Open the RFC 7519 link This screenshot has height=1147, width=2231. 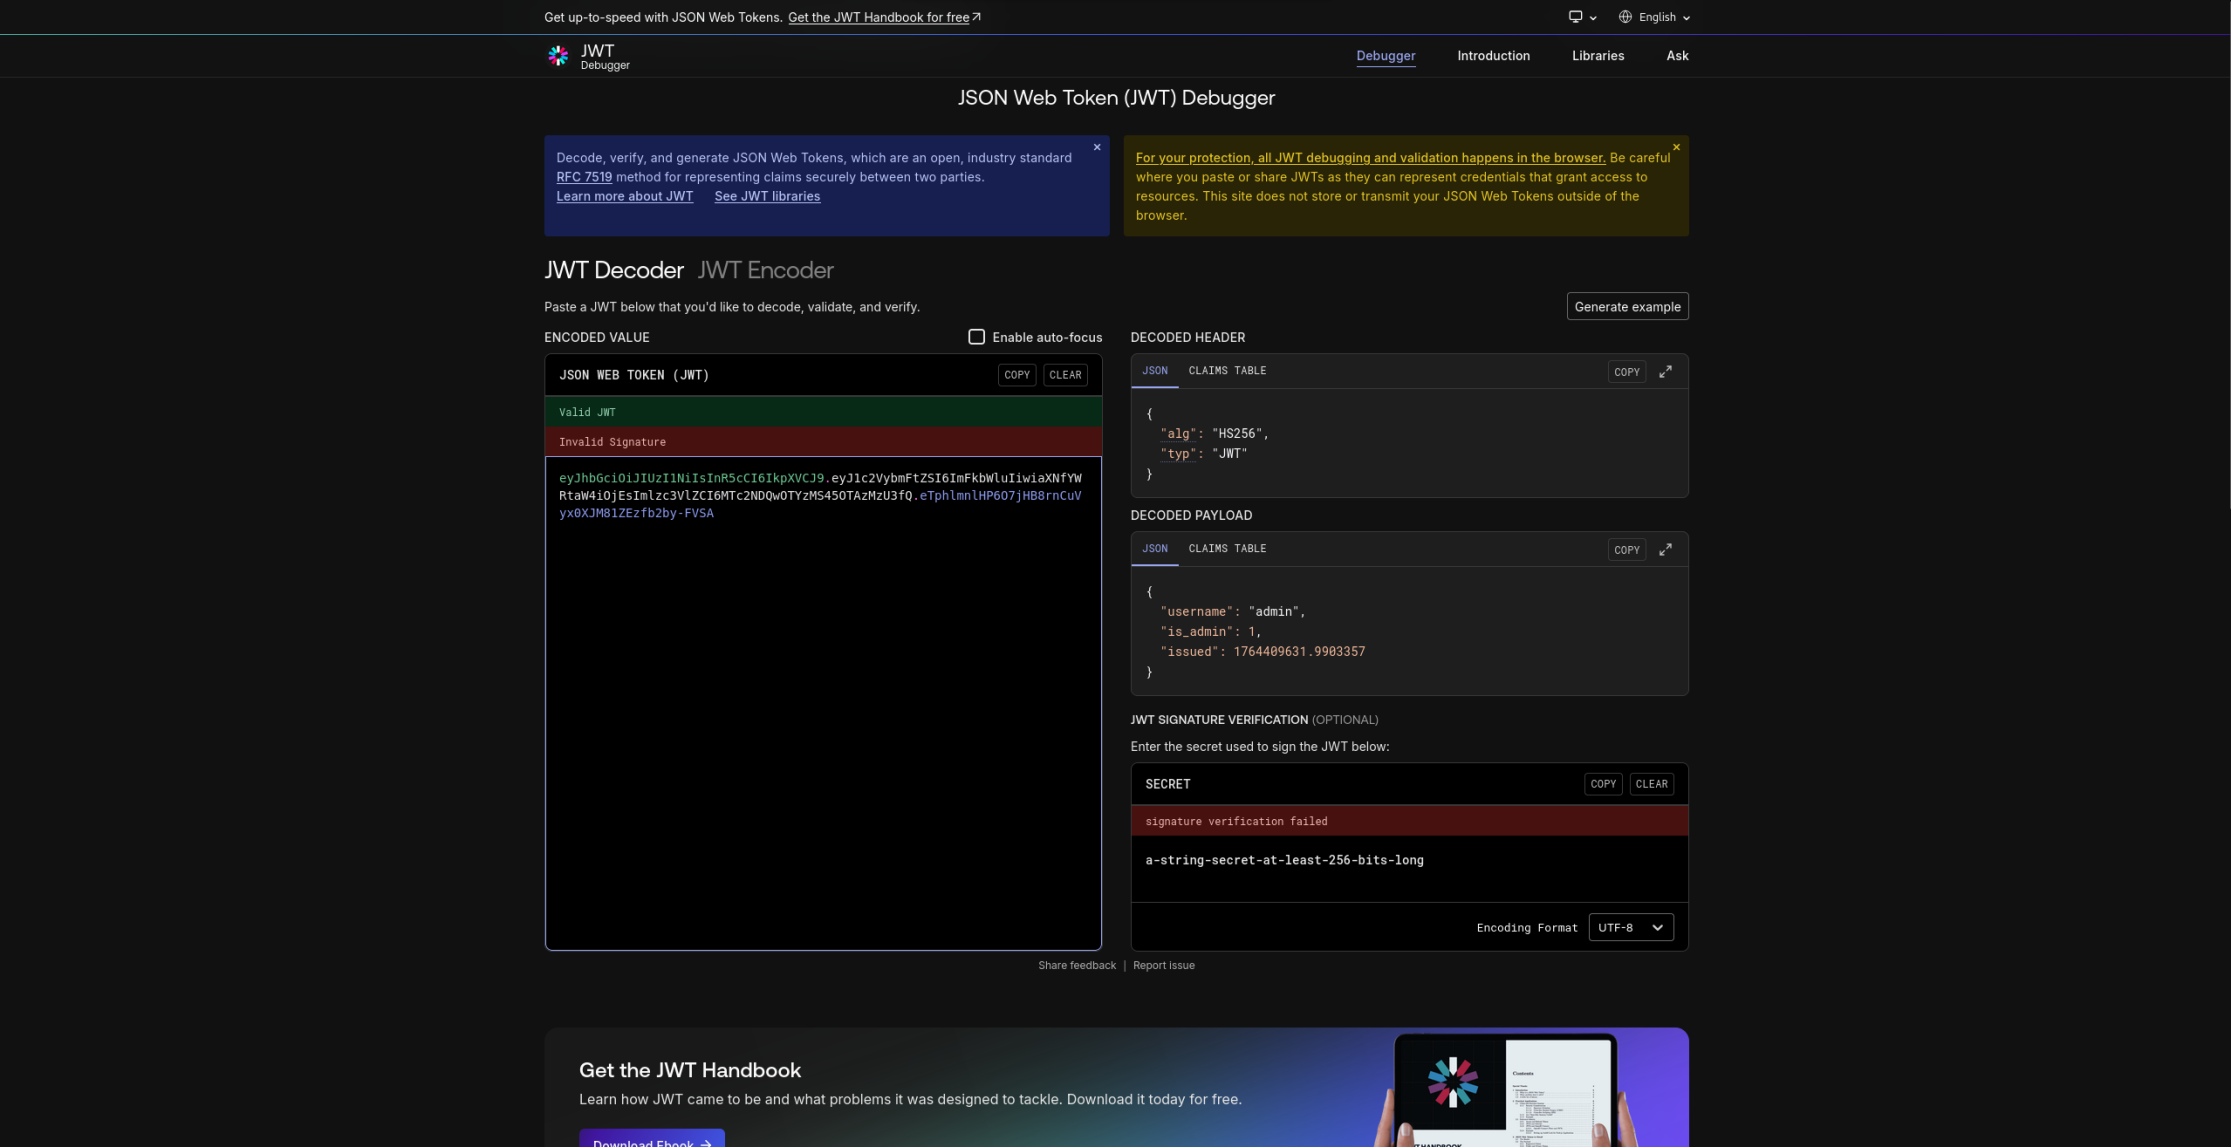pyautogui.click(x=584, y=177)
